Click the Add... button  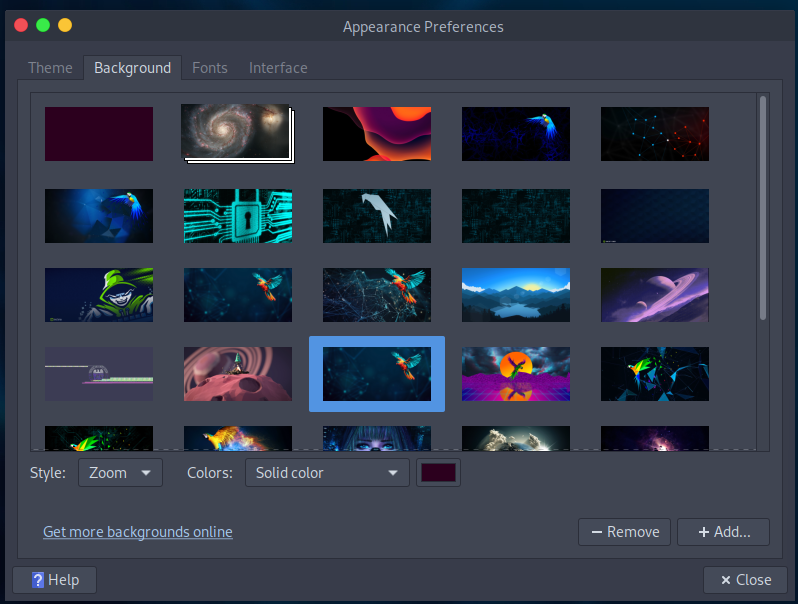pyautogui.click(x=723, y=532)
